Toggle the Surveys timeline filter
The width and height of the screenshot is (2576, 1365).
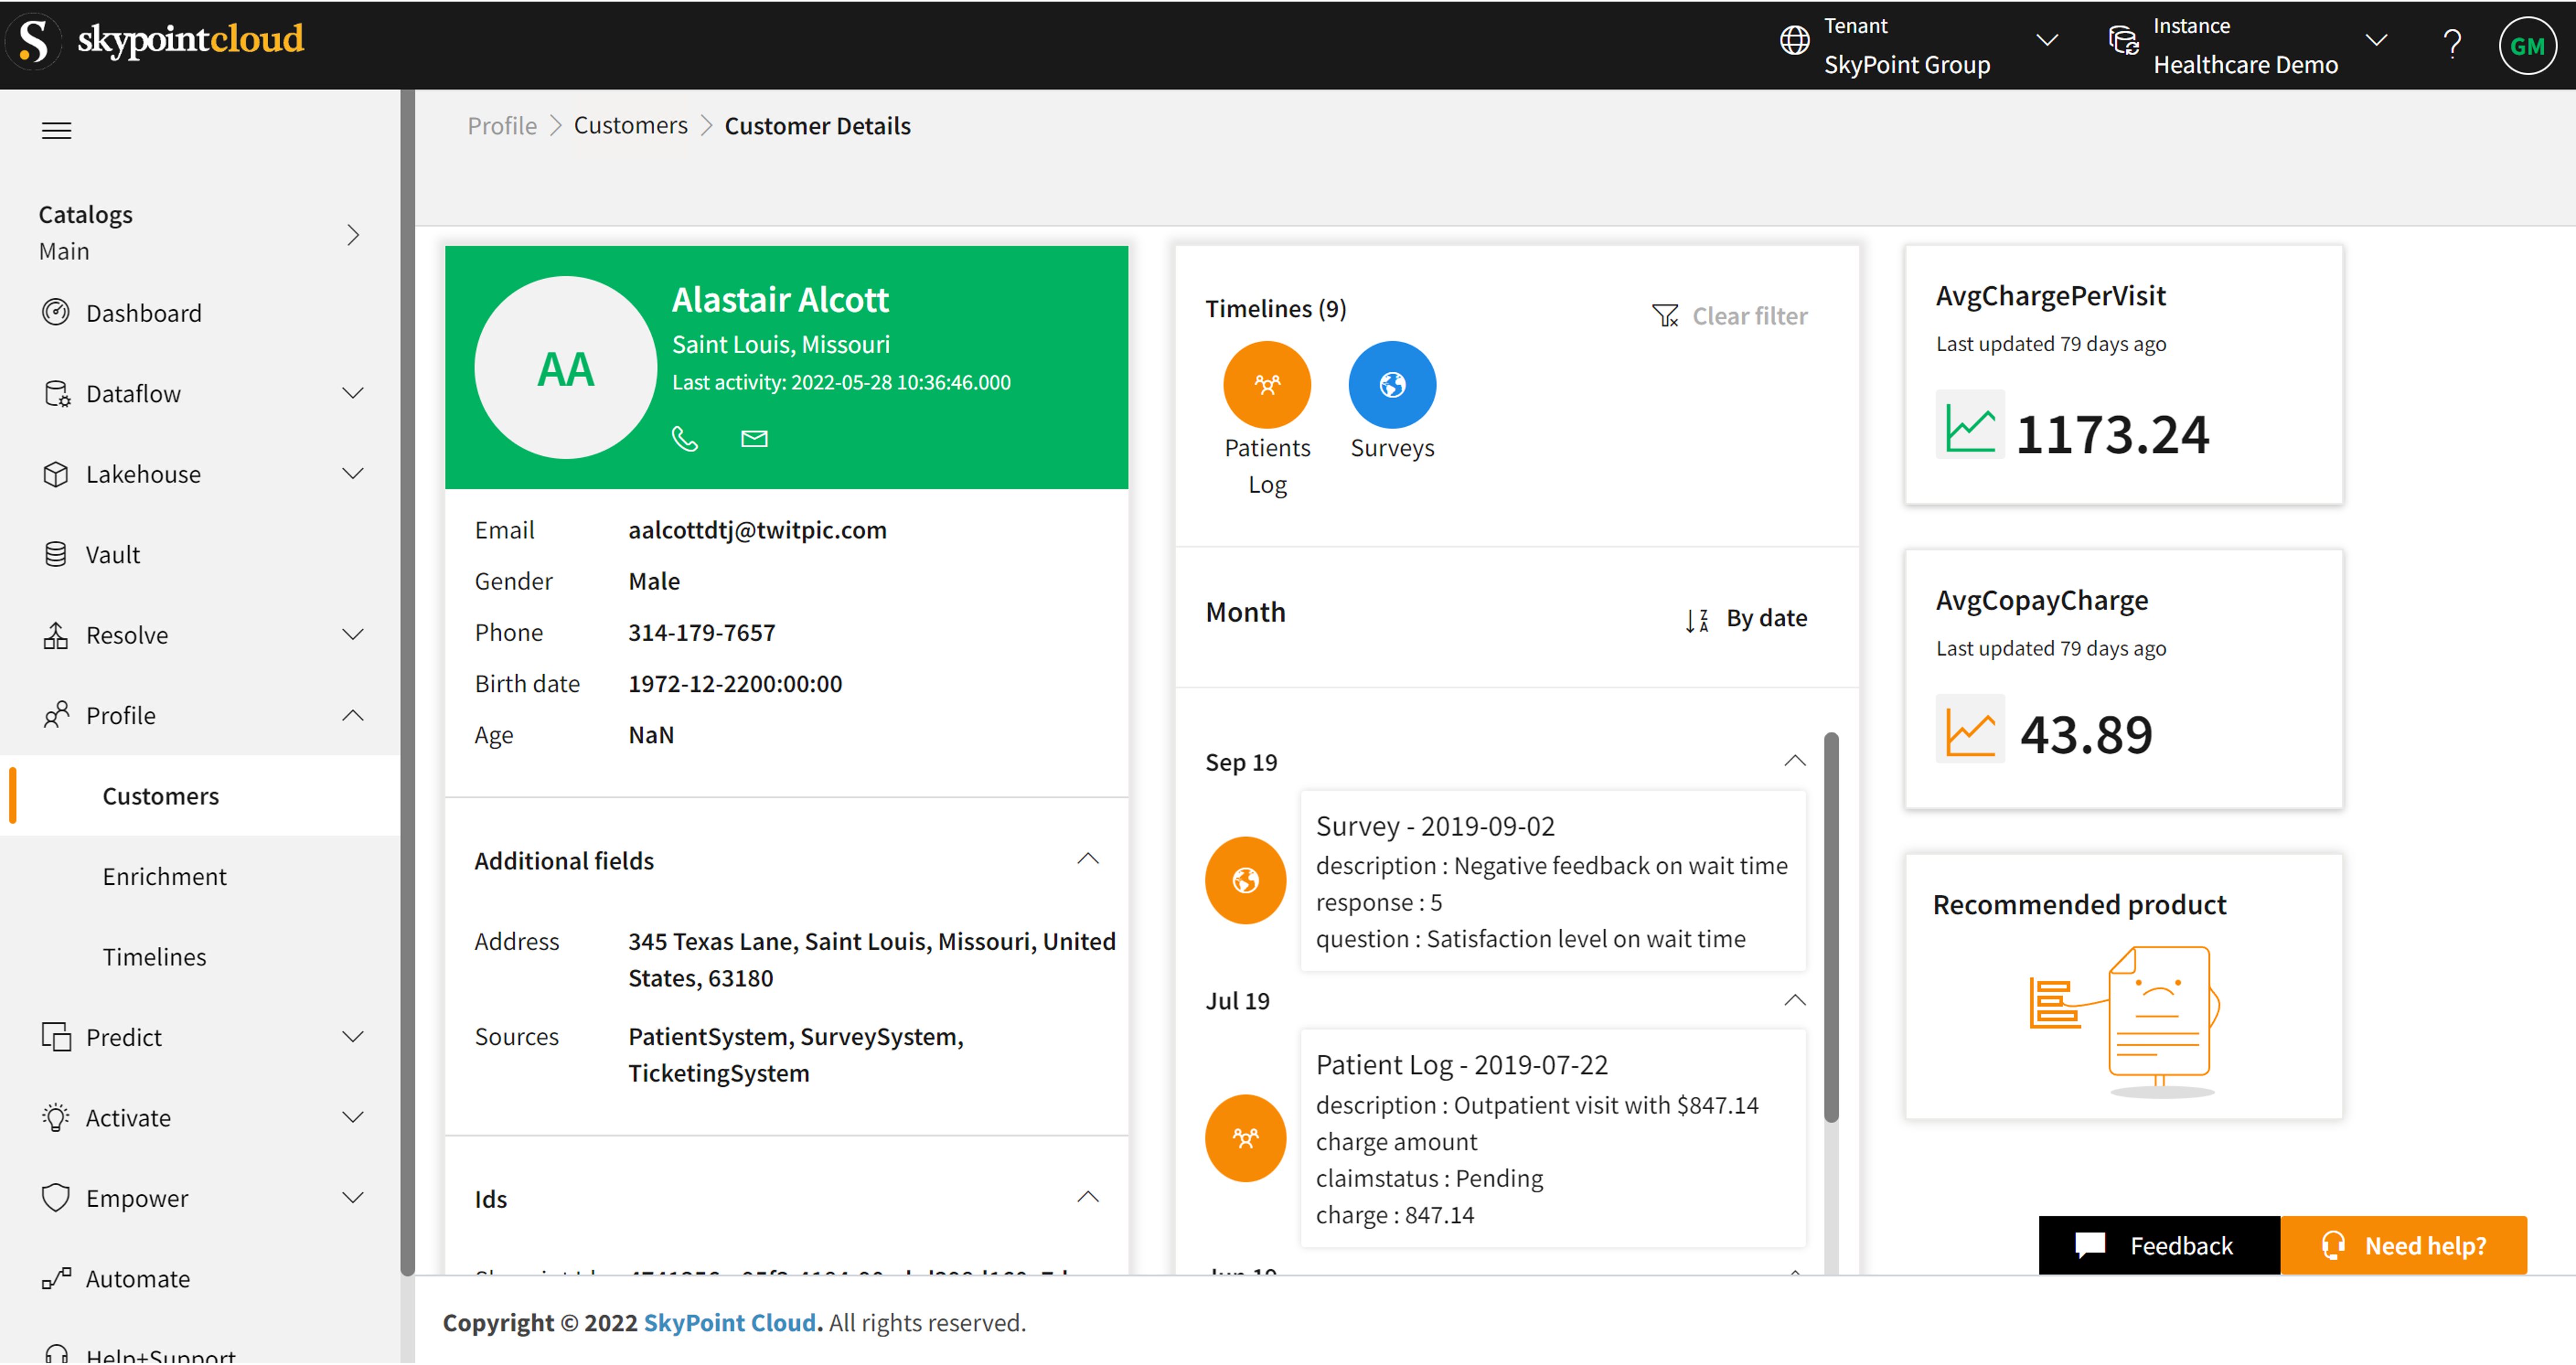click(x=1391, y=385)
